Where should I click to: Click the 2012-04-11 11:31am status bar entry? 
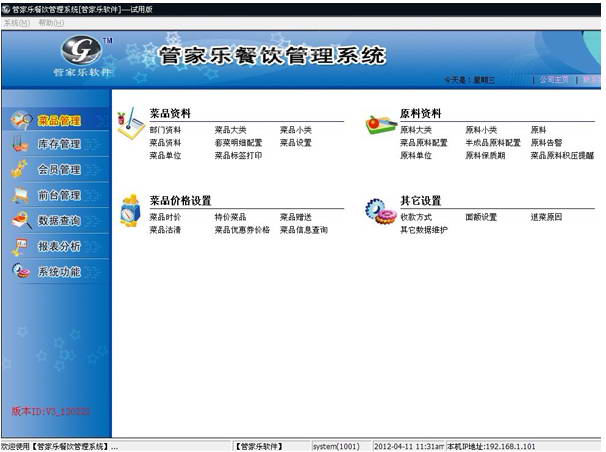(x=409, y=447)
